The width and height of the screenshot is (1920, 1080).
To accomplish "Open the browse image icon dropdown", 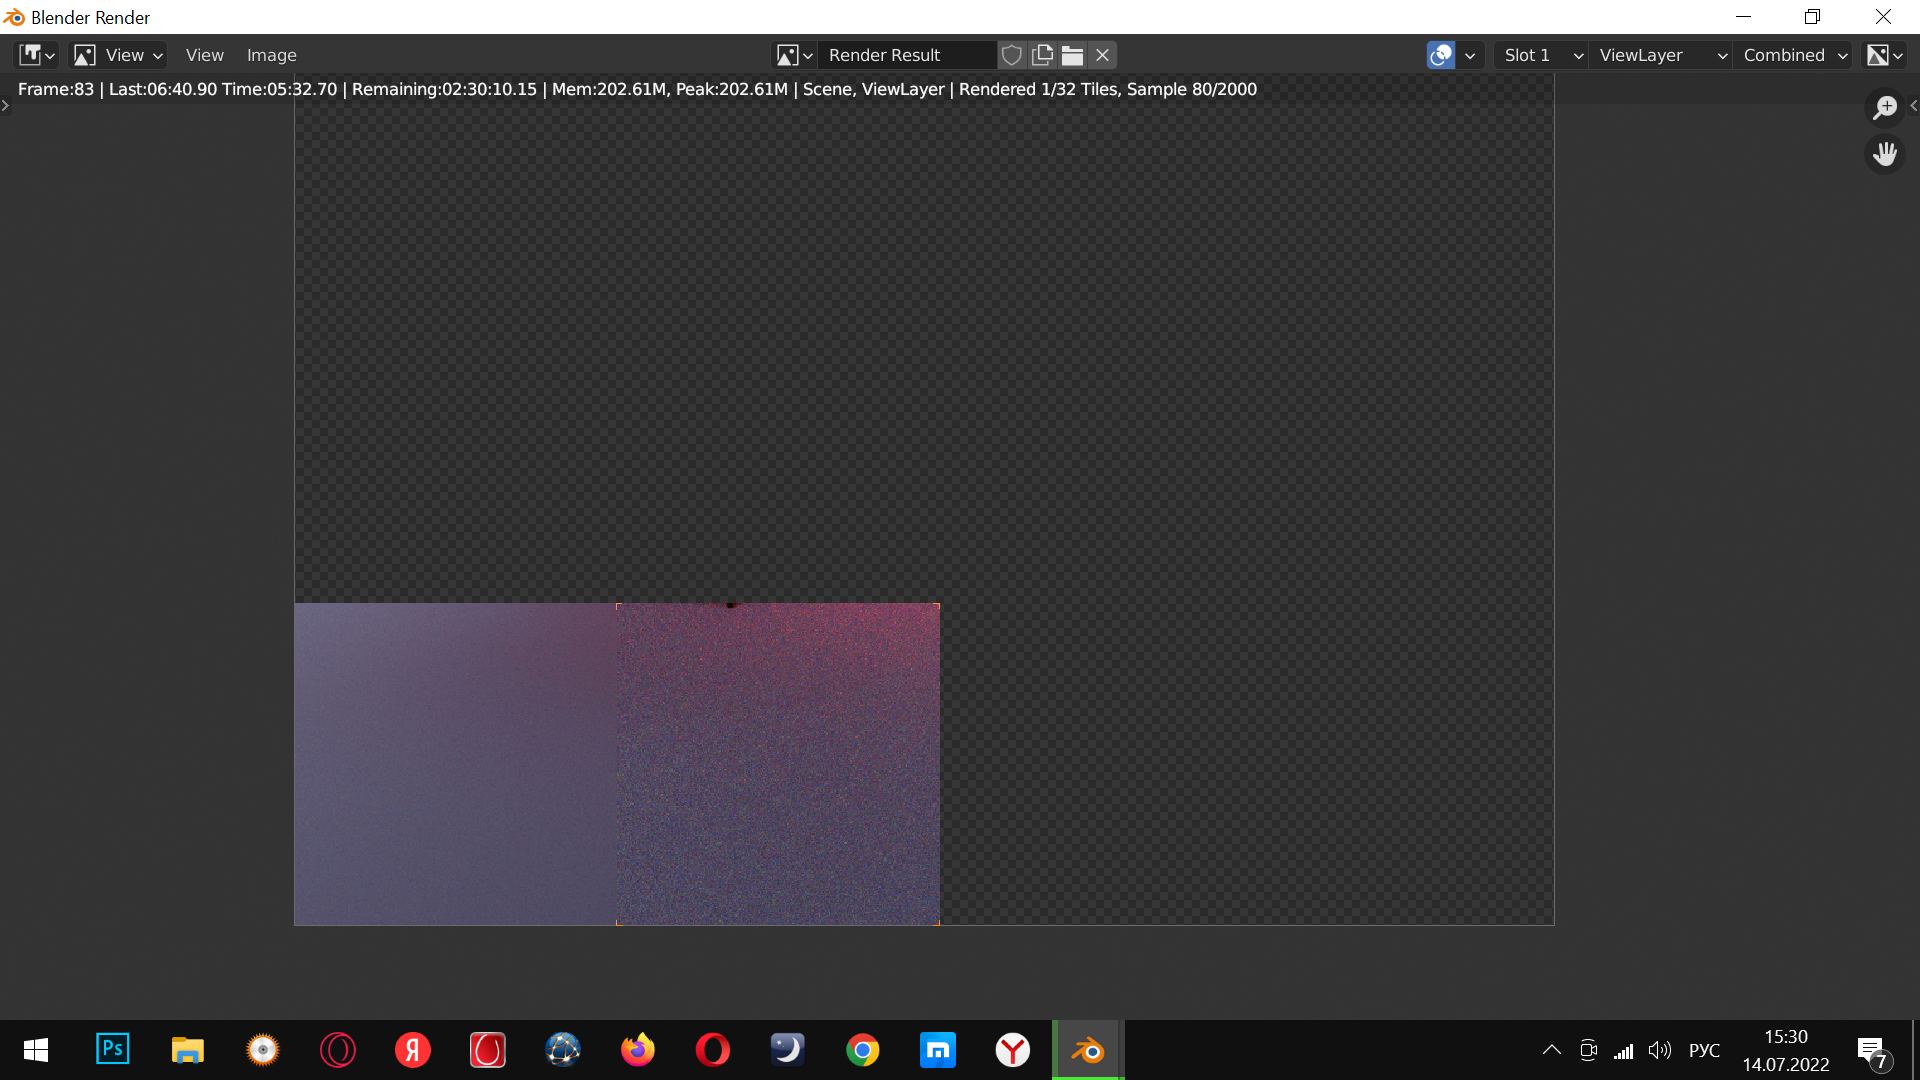I will click(x=795, y=55).
